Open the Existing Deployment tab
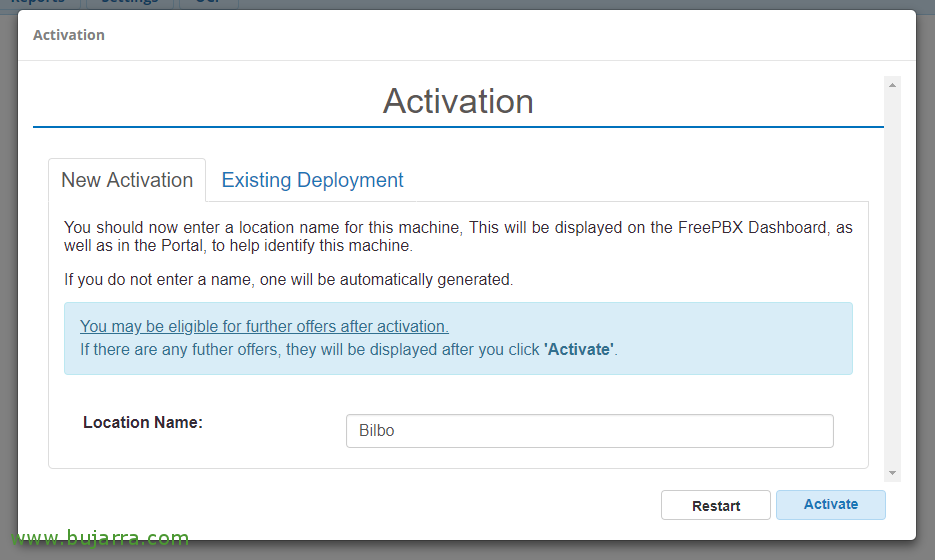This screenshot has width=935, height=560. [x=312, y=180]
